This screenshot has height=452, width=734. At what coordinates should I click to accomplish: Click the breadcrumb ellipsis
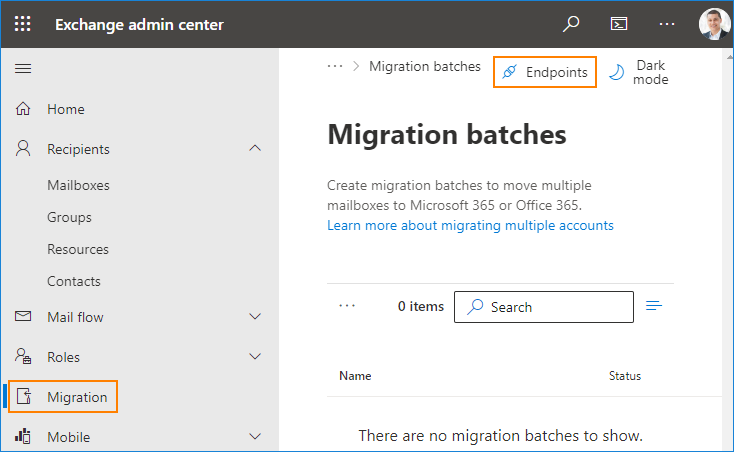point(335,66)
